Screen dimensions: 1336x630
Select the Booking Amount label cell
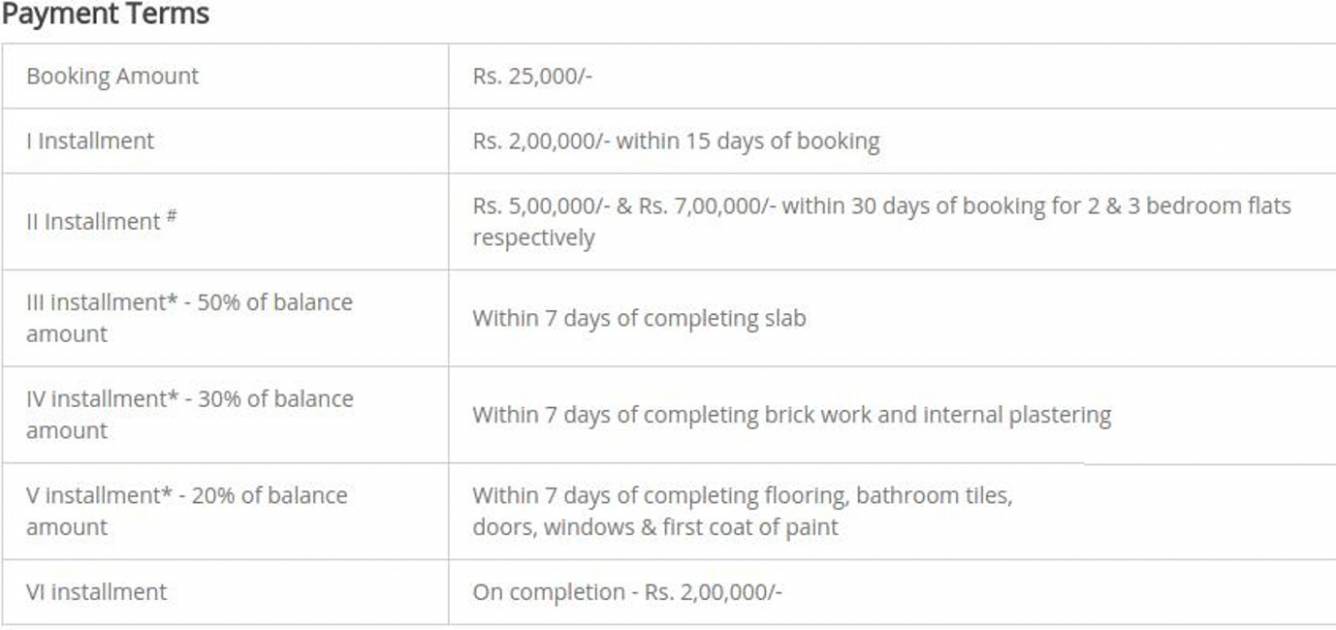[x=112, y=76]
